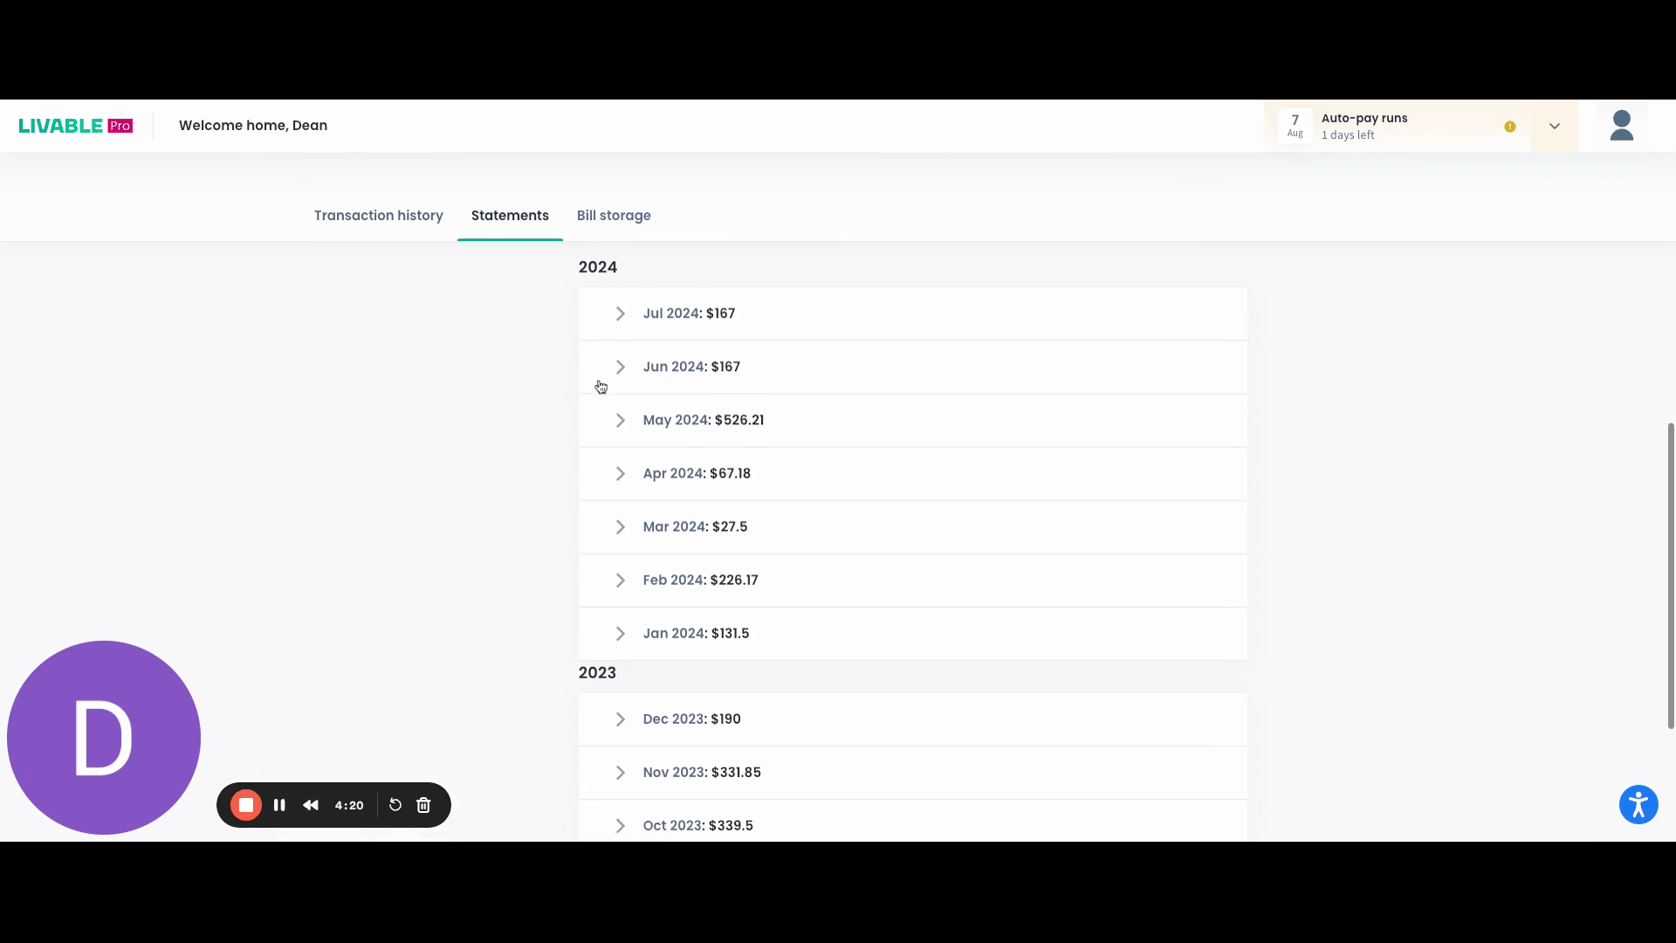Screen dimensions: 1676x943
Task: Pause the screen recording
Action: point(280,805)
